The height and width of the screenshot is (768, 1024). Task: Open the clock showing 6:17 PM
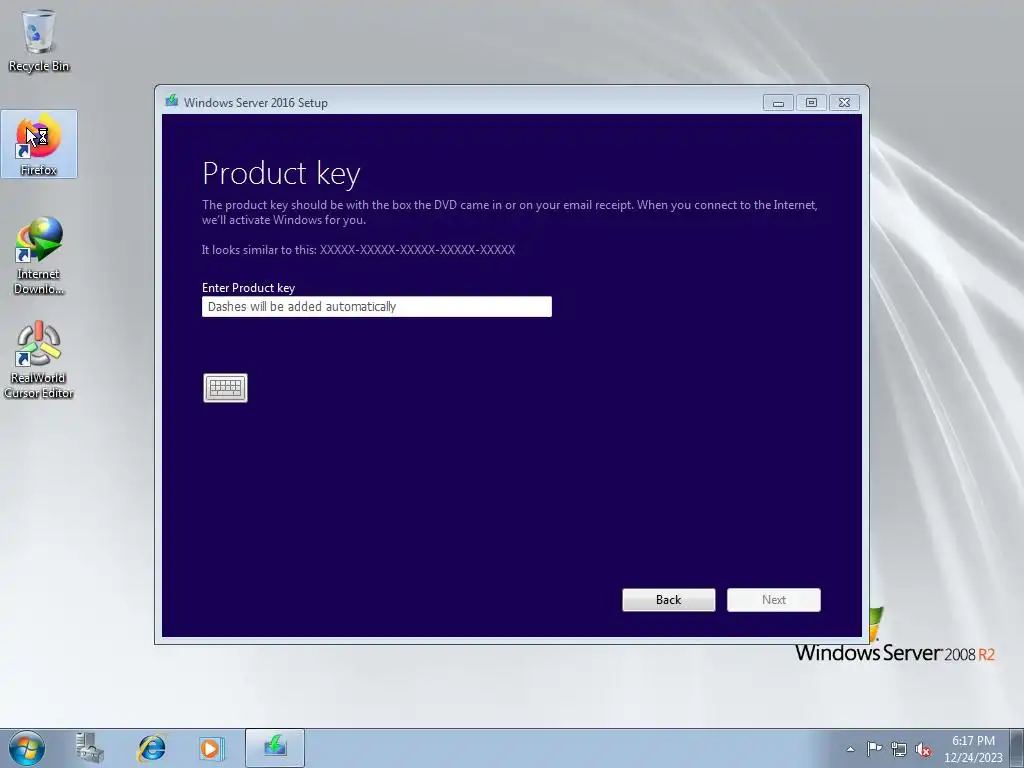[x=973, y=749]
